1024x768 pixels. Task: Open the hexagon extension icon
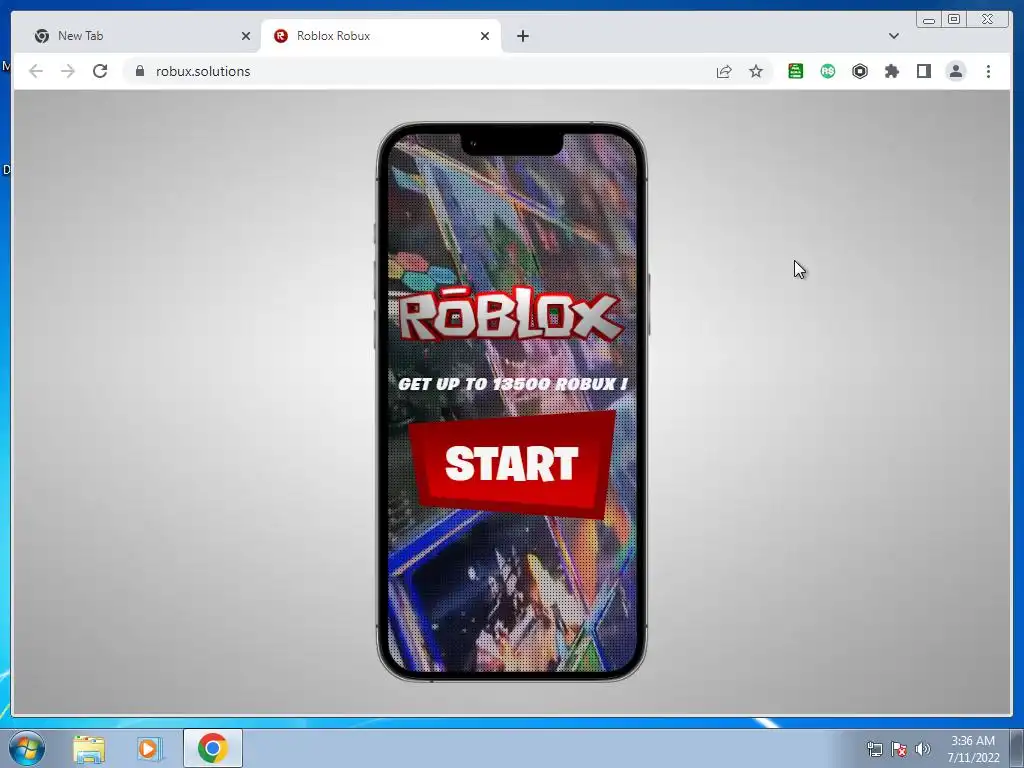[x=859, y=71]
